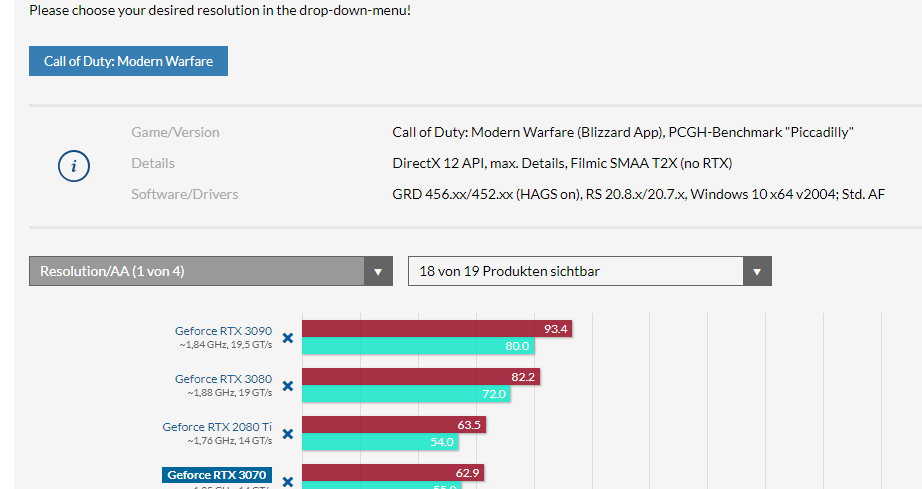Select the Game/Version label
Viewport: 922px width, 489px height.
click(175, 132)
